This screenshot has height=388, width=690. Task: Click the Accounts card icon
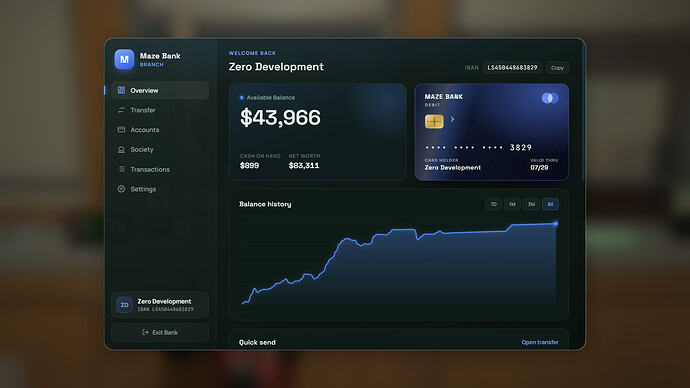click(x=121, y=130)
